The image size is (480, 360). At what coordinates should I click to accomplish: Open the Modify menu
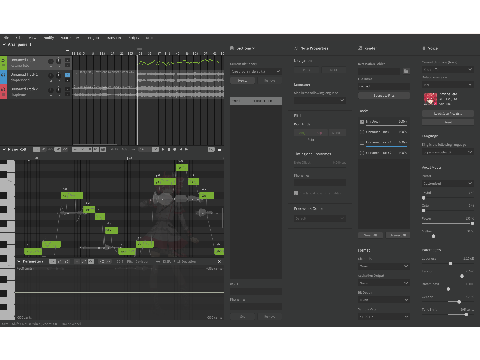pyautogui.click(x=49, y=38)
